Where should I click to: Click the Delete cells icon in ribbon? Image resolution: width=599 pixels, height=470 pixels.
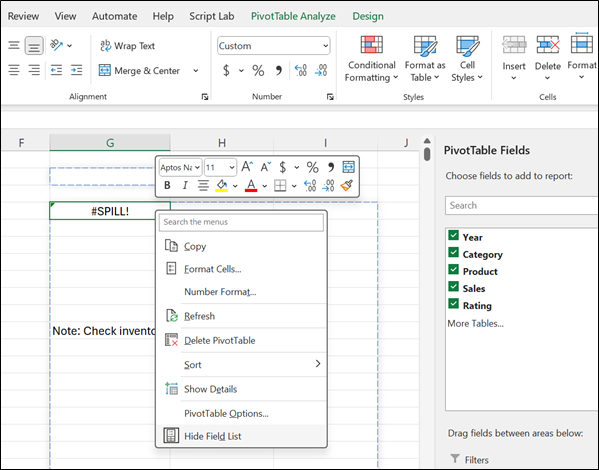click(x=547, y=44)
